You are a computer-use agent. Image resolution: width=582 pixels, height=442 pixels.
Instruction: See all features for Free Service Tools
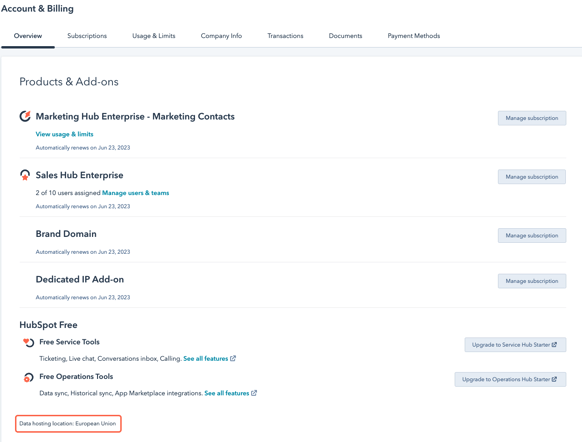206,358
